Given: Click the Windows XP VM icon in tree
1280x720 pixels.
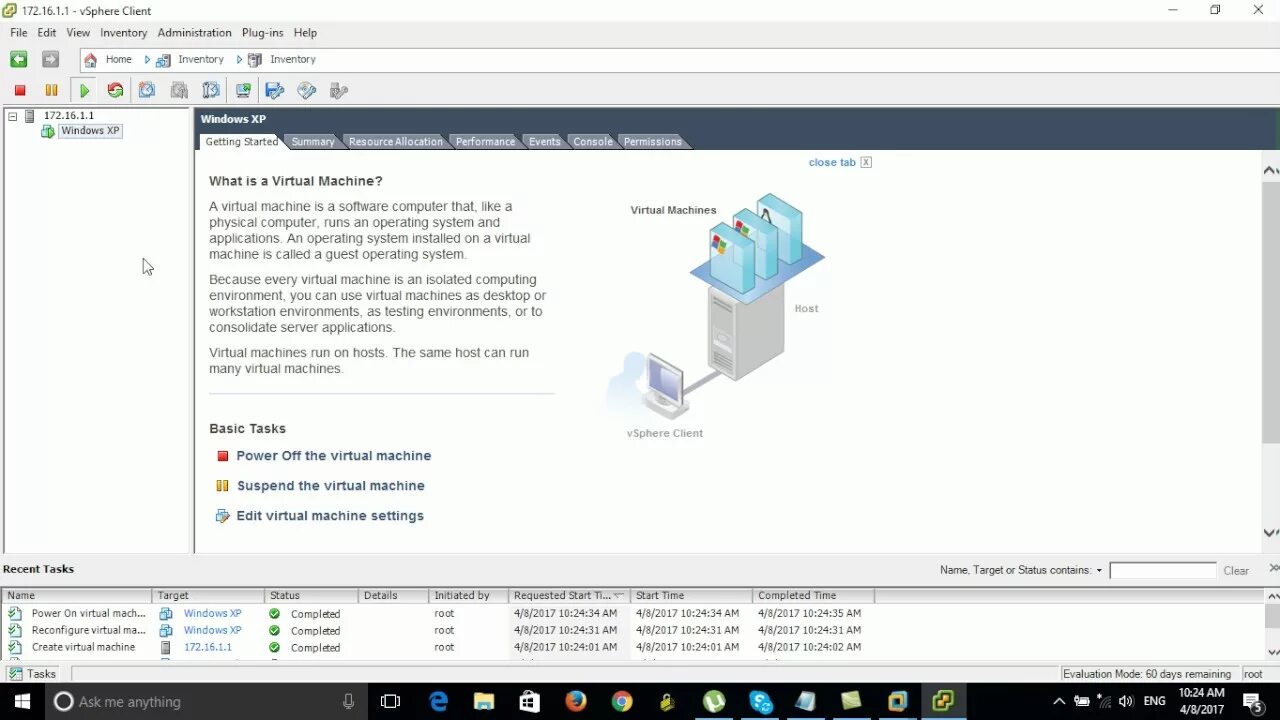Looking at the screenshot, I should pos(48,131).
